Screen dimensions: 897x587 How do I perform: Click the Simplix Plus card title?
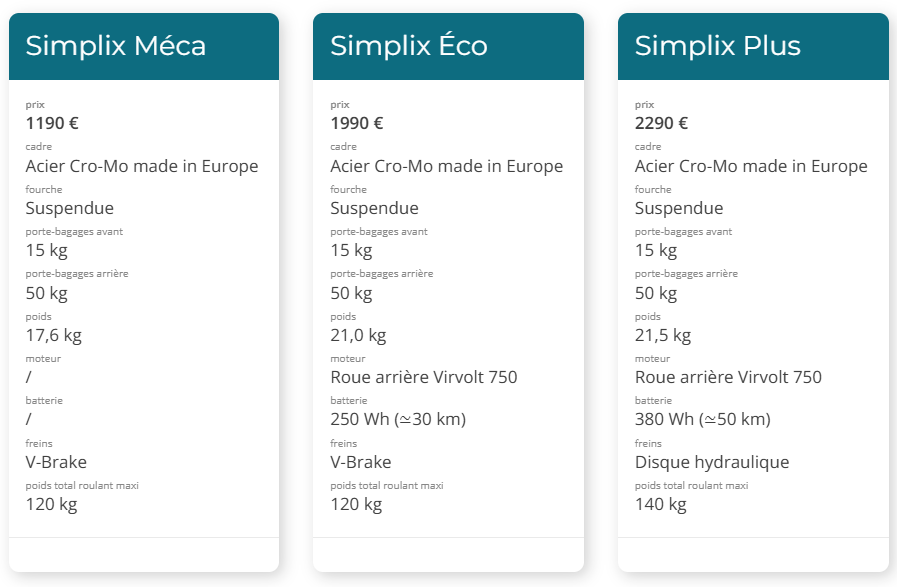pyautogui.click(x=717, y=46)
